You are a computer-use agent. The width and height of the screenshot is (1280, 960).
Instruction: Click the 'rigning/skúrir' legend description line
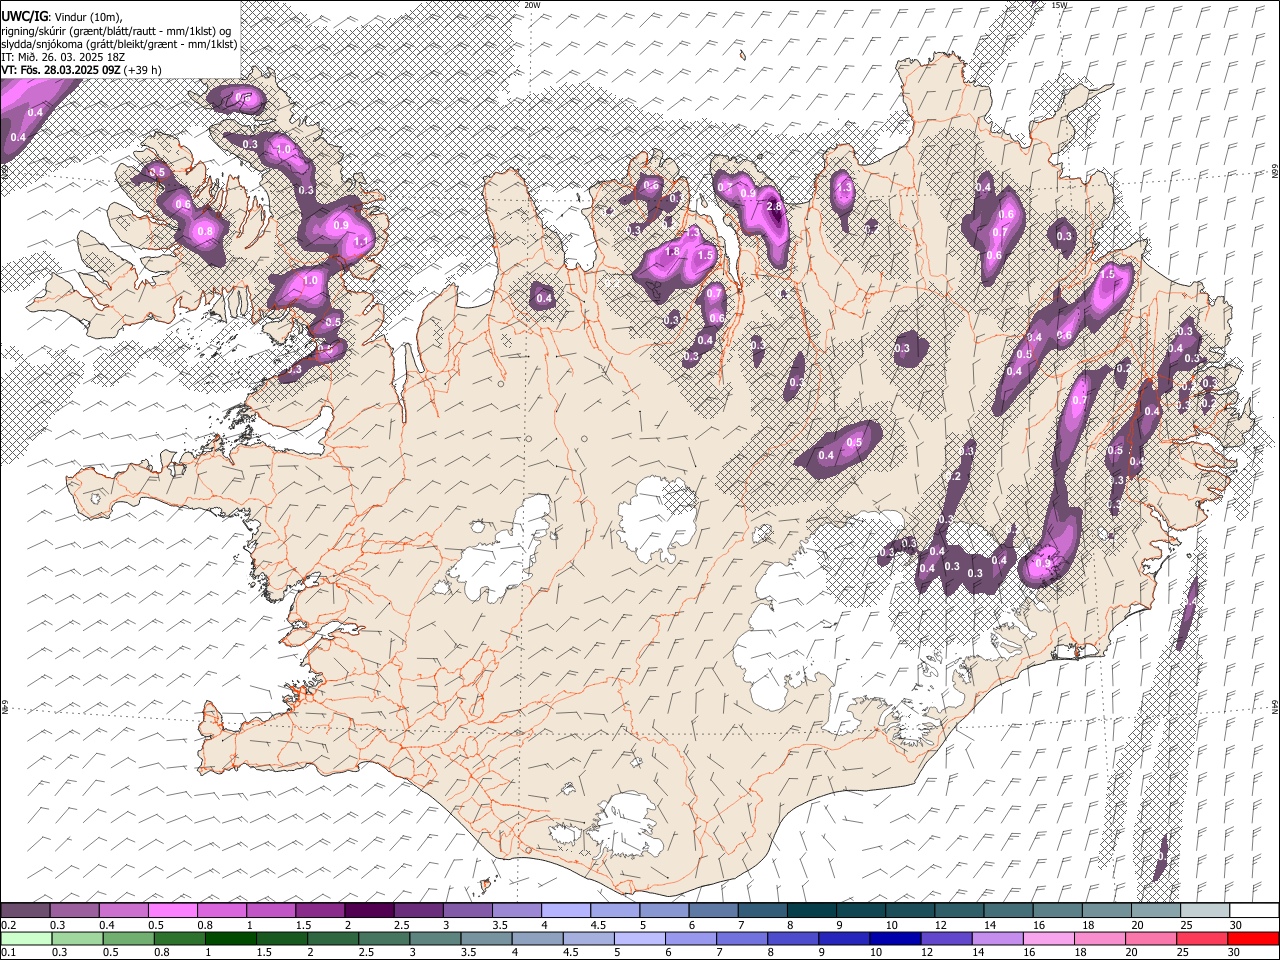[117, 30]
